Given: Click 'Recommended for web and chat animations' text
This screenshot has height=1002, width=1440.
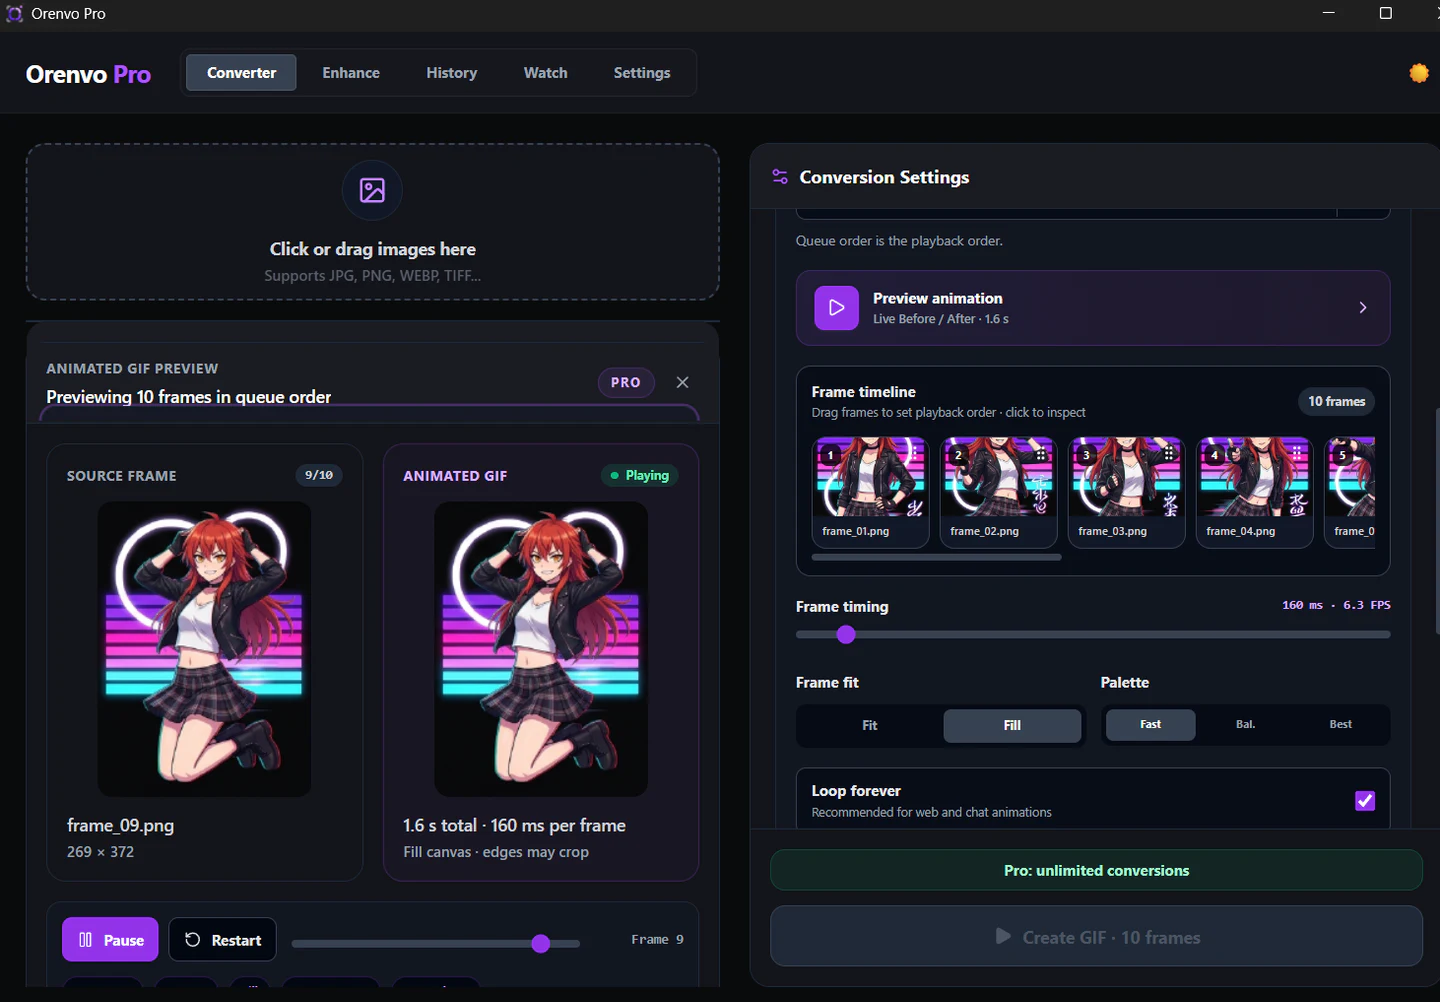Looking at the screenshot, I should (x=931, y=812).
